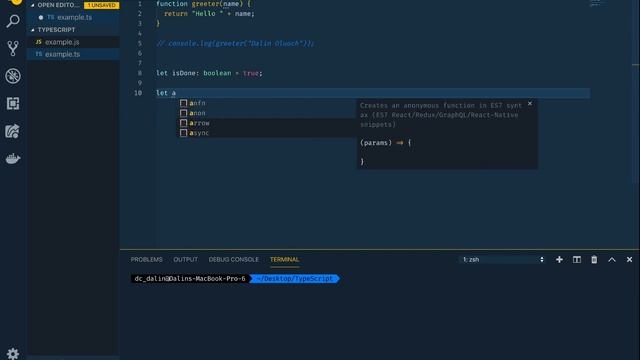Close the suggestion details popup
Image resolution: width=640 pixels, height=360 pixels.
click(530, 104)
